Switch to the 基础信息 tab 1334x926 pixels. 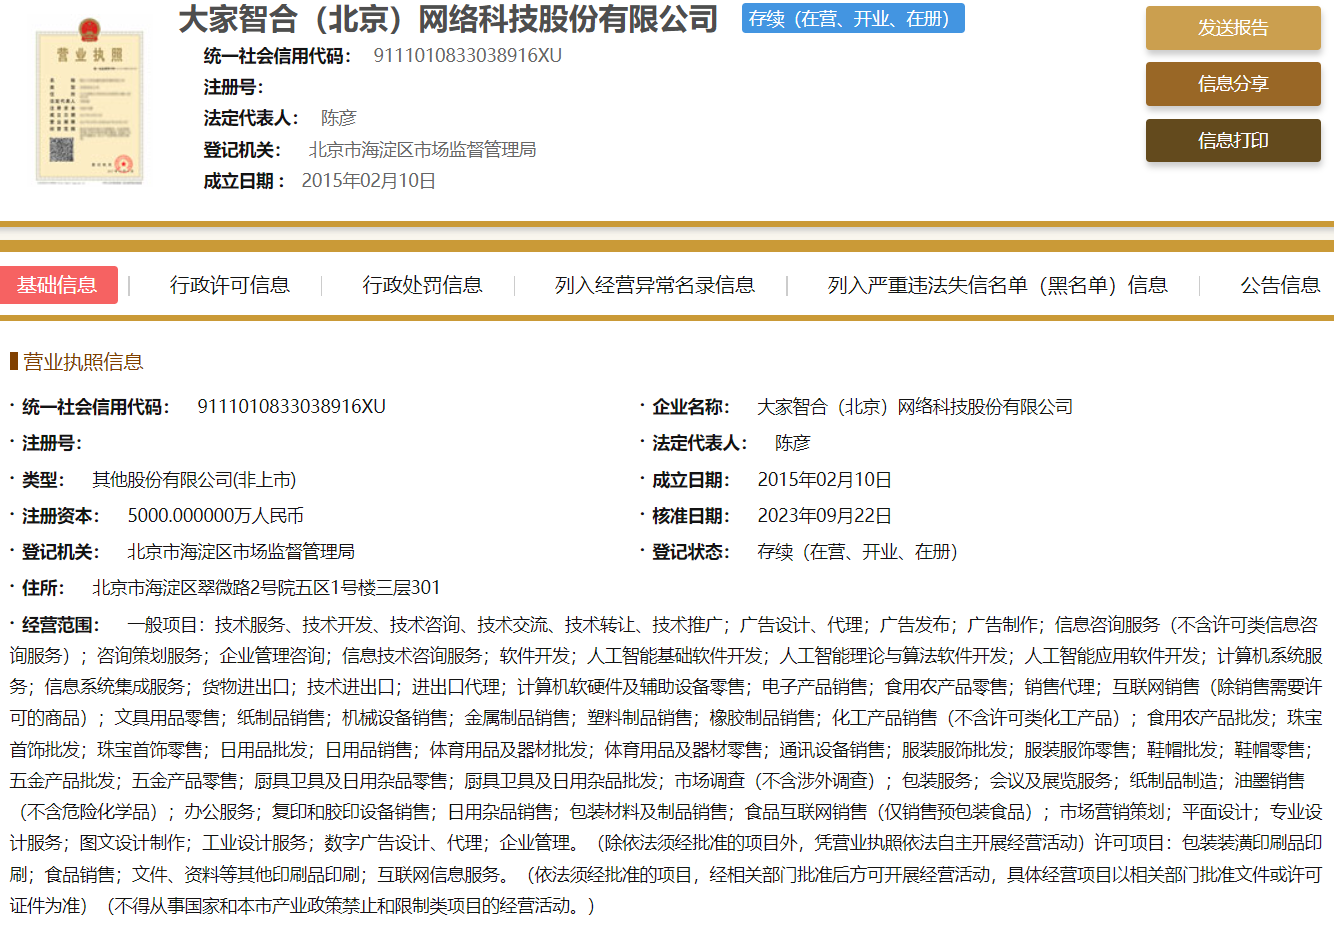(x=58, y=285)
